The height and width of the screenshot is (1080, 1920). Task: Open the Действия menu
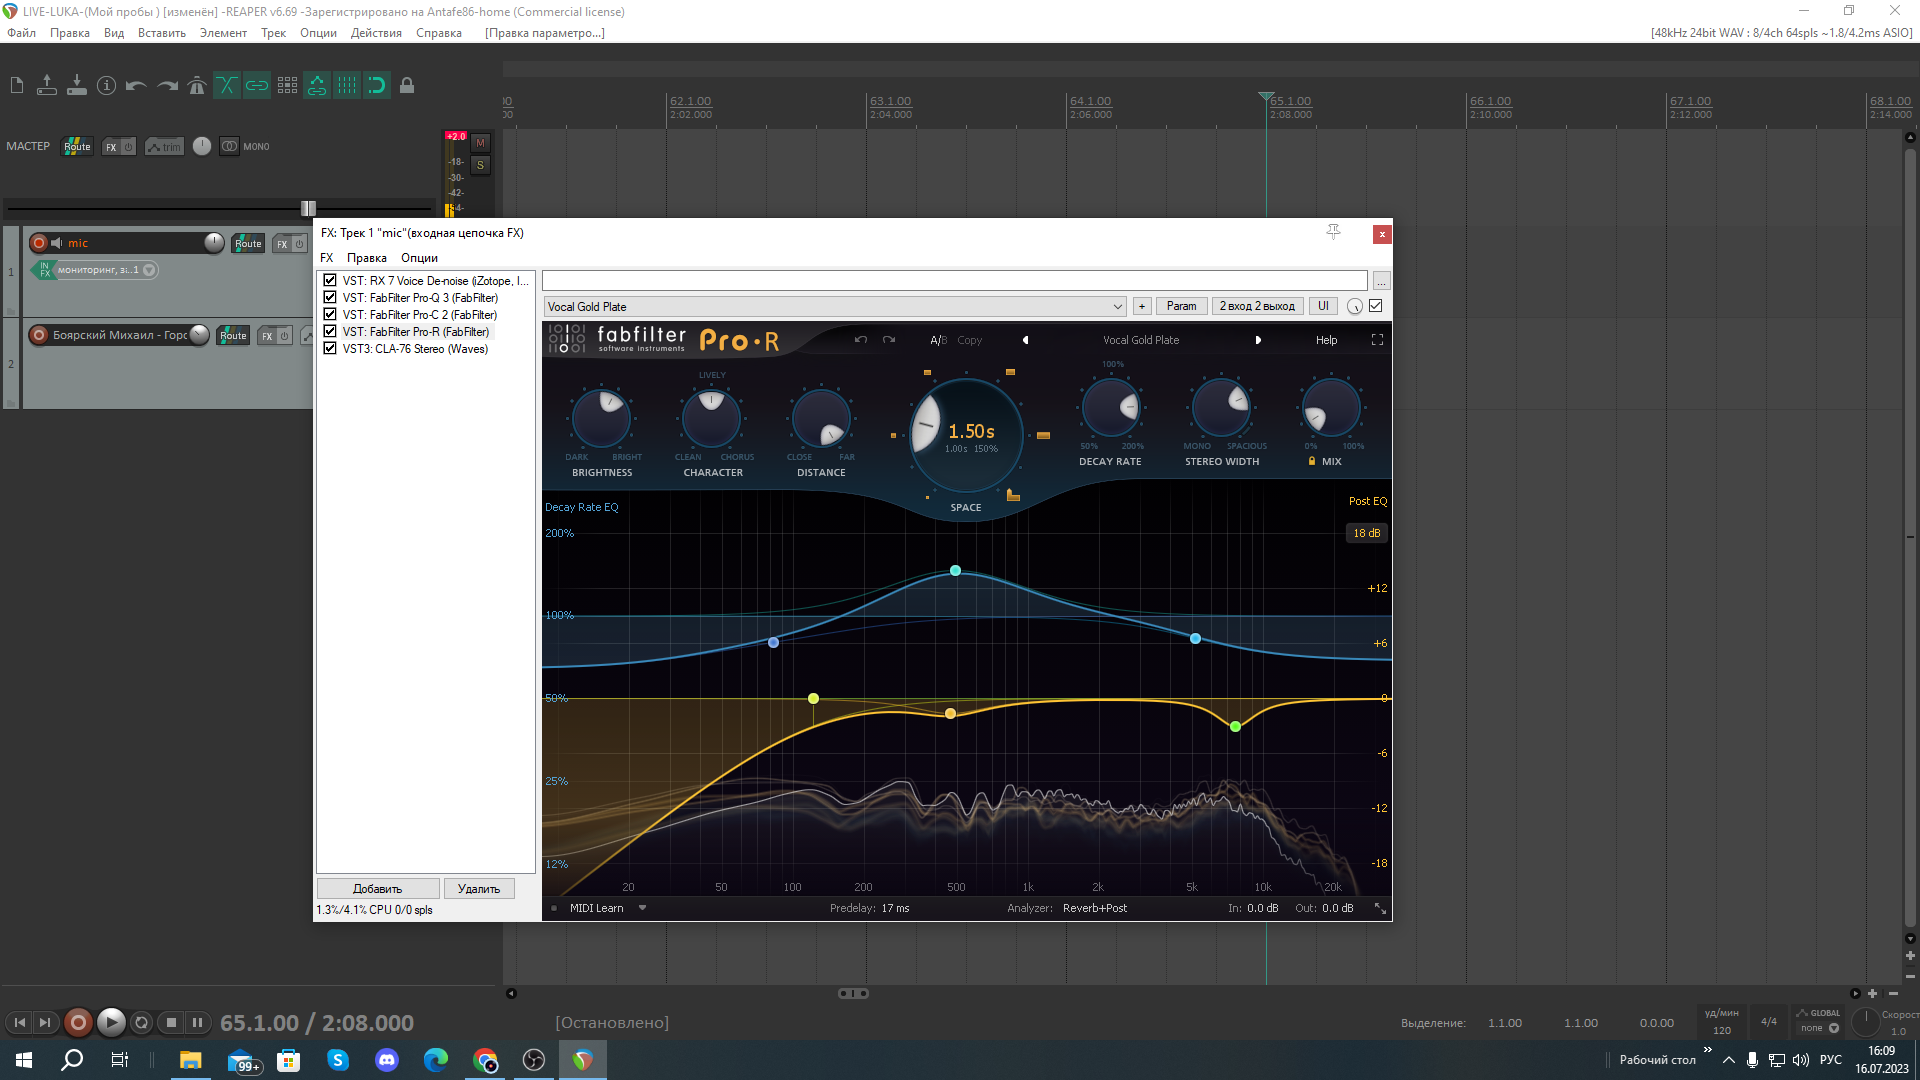coord(376,33)
